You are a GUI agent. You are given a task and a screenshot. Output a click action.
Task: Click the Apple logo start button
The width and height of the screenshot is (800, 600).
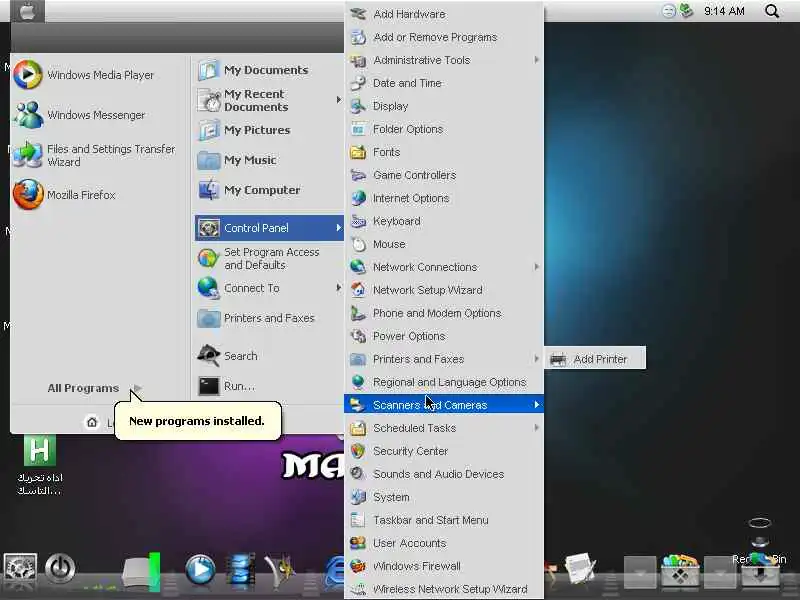(27, 11)
